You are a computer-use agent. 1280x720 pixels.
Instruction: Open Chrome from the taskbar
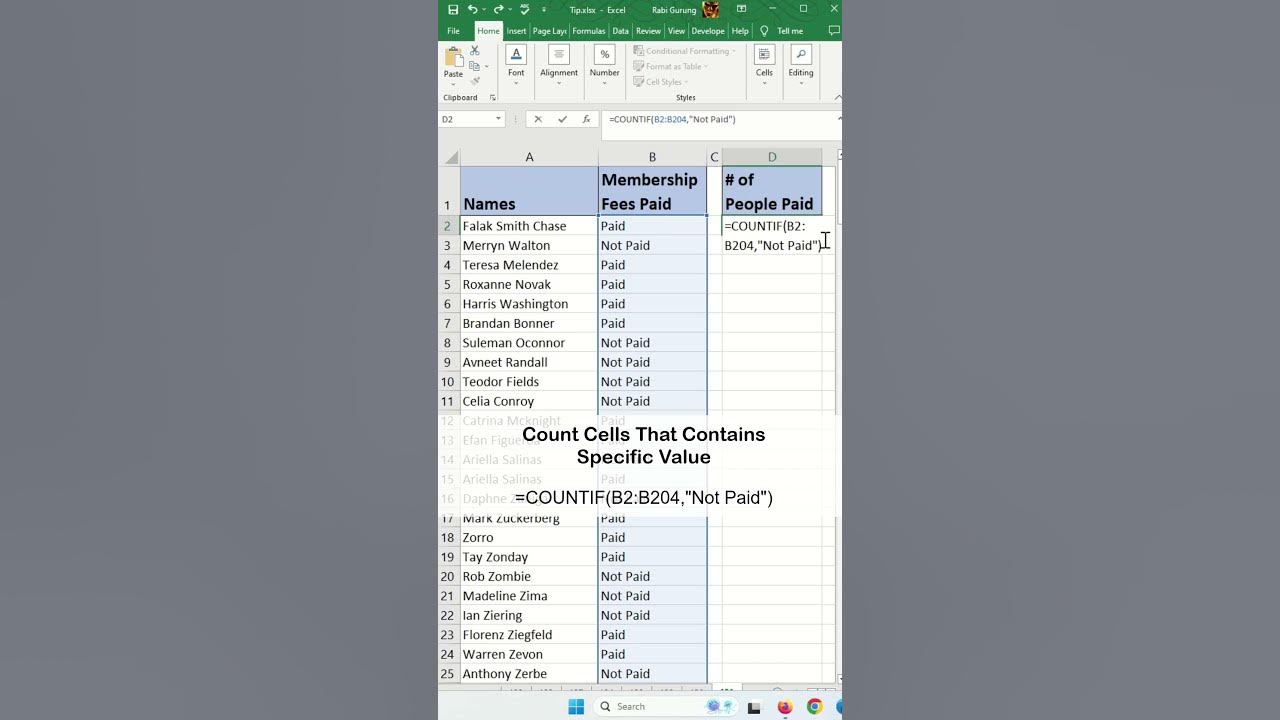point(815,707)
